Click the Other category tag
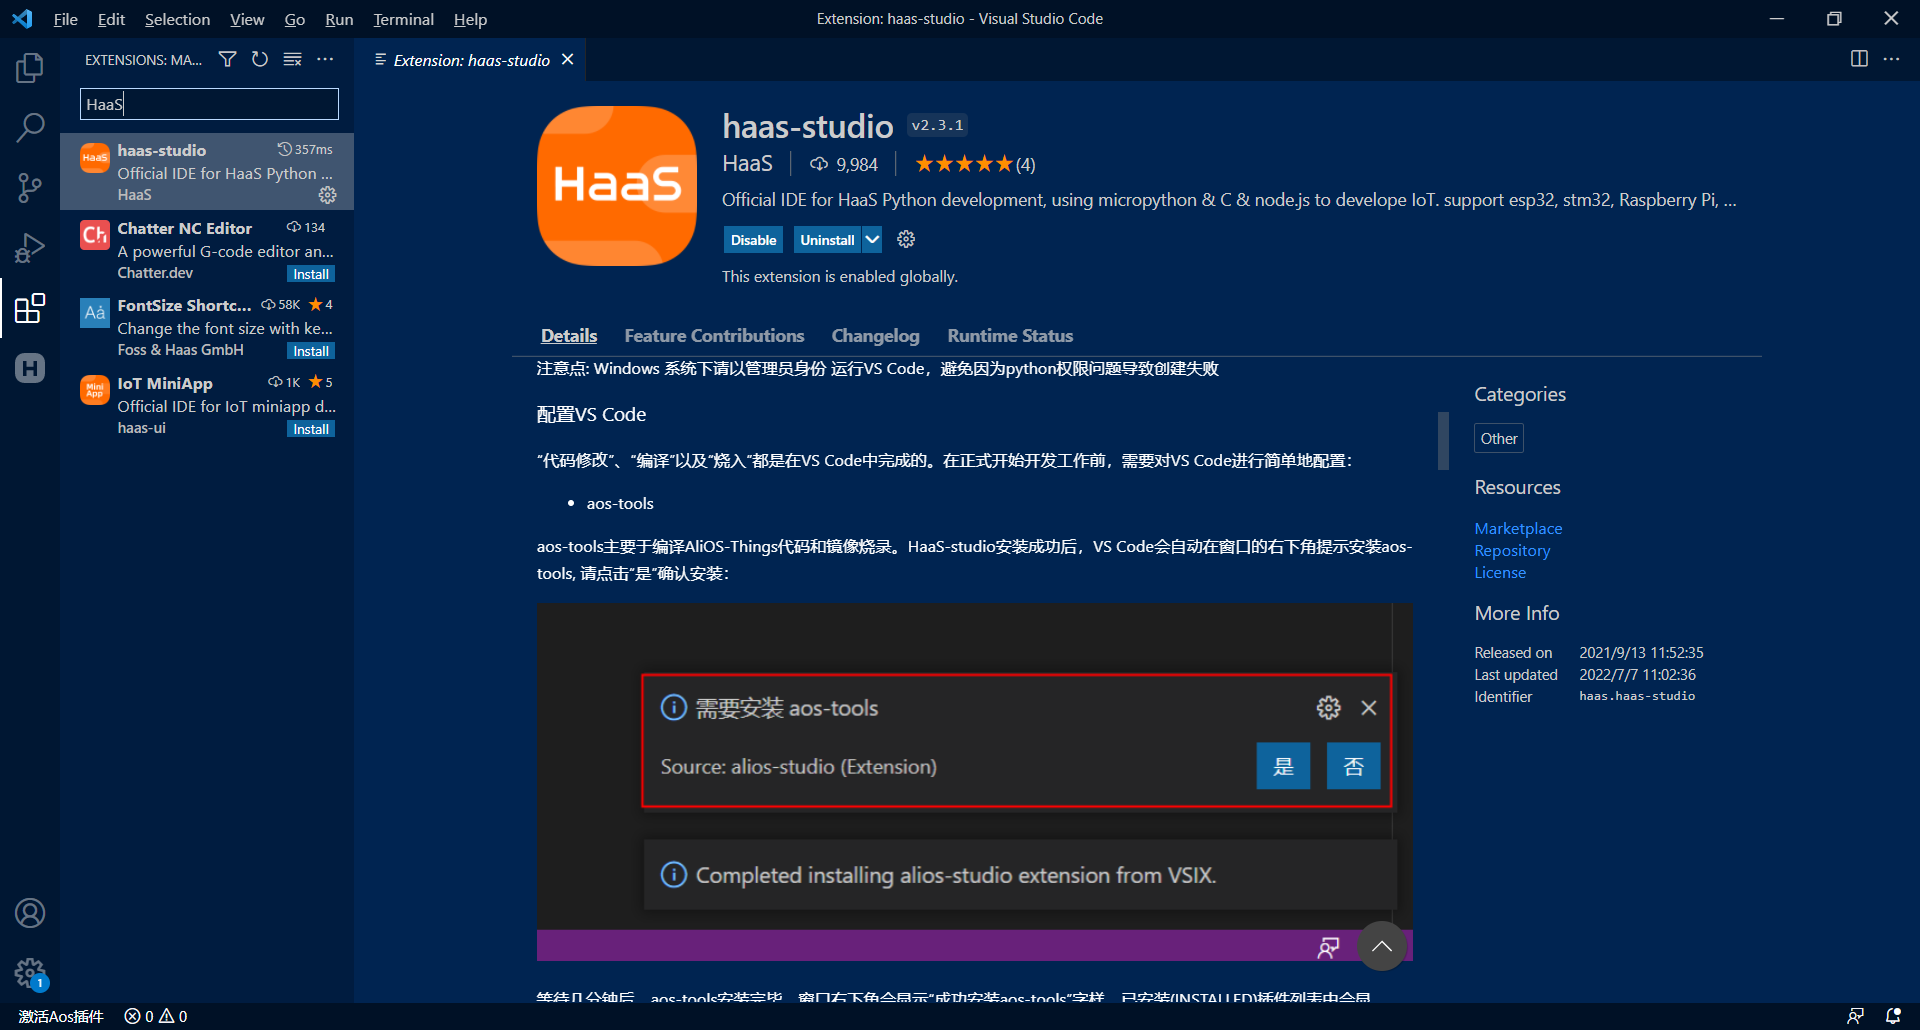This screenshot has height=1030, width=1920. pos(1499,438)
